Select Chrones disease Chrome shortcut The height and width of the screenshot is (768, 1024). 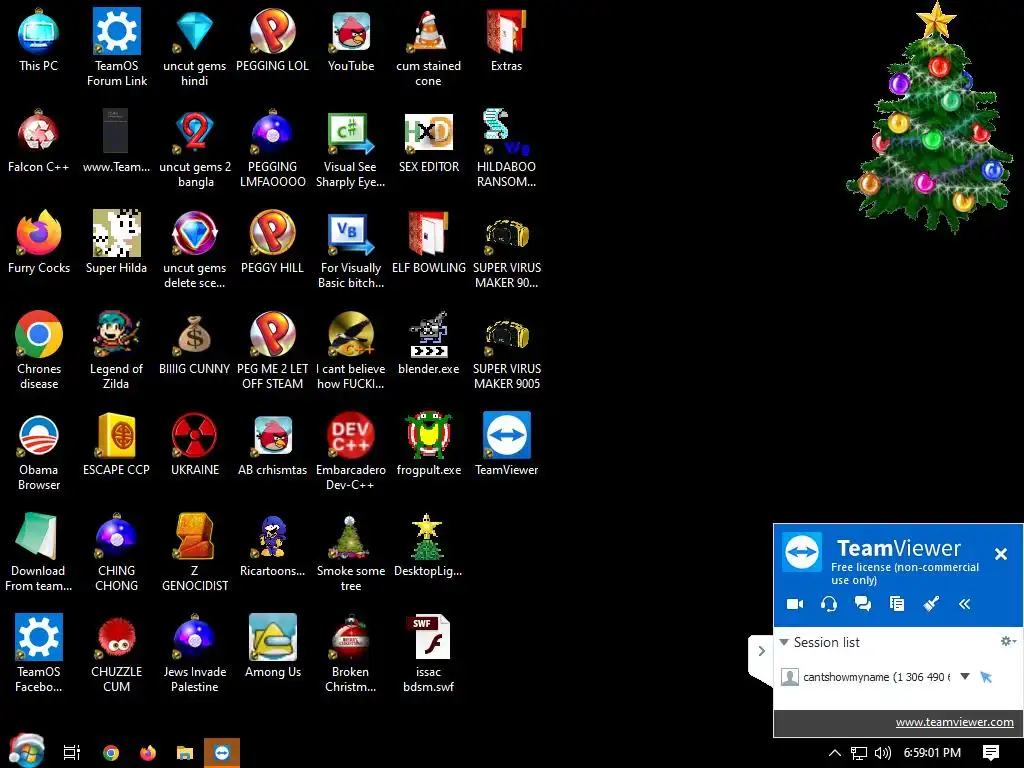click(x=39, y=350)
